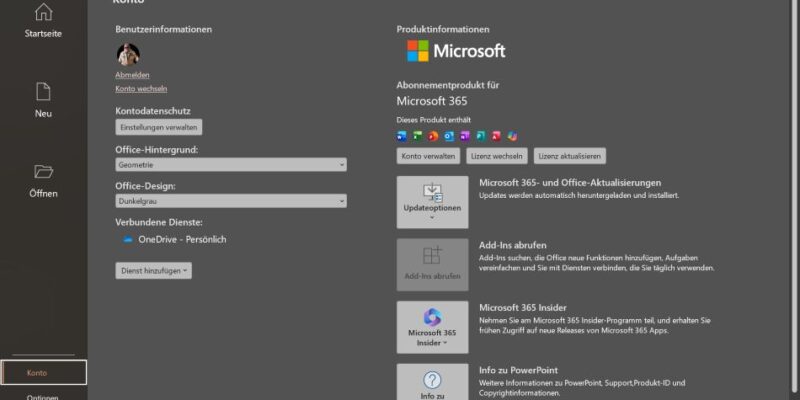Click the PowerPoint app icon in product list
This screenshot has width=800, height=400.
[x=433, y=136]
